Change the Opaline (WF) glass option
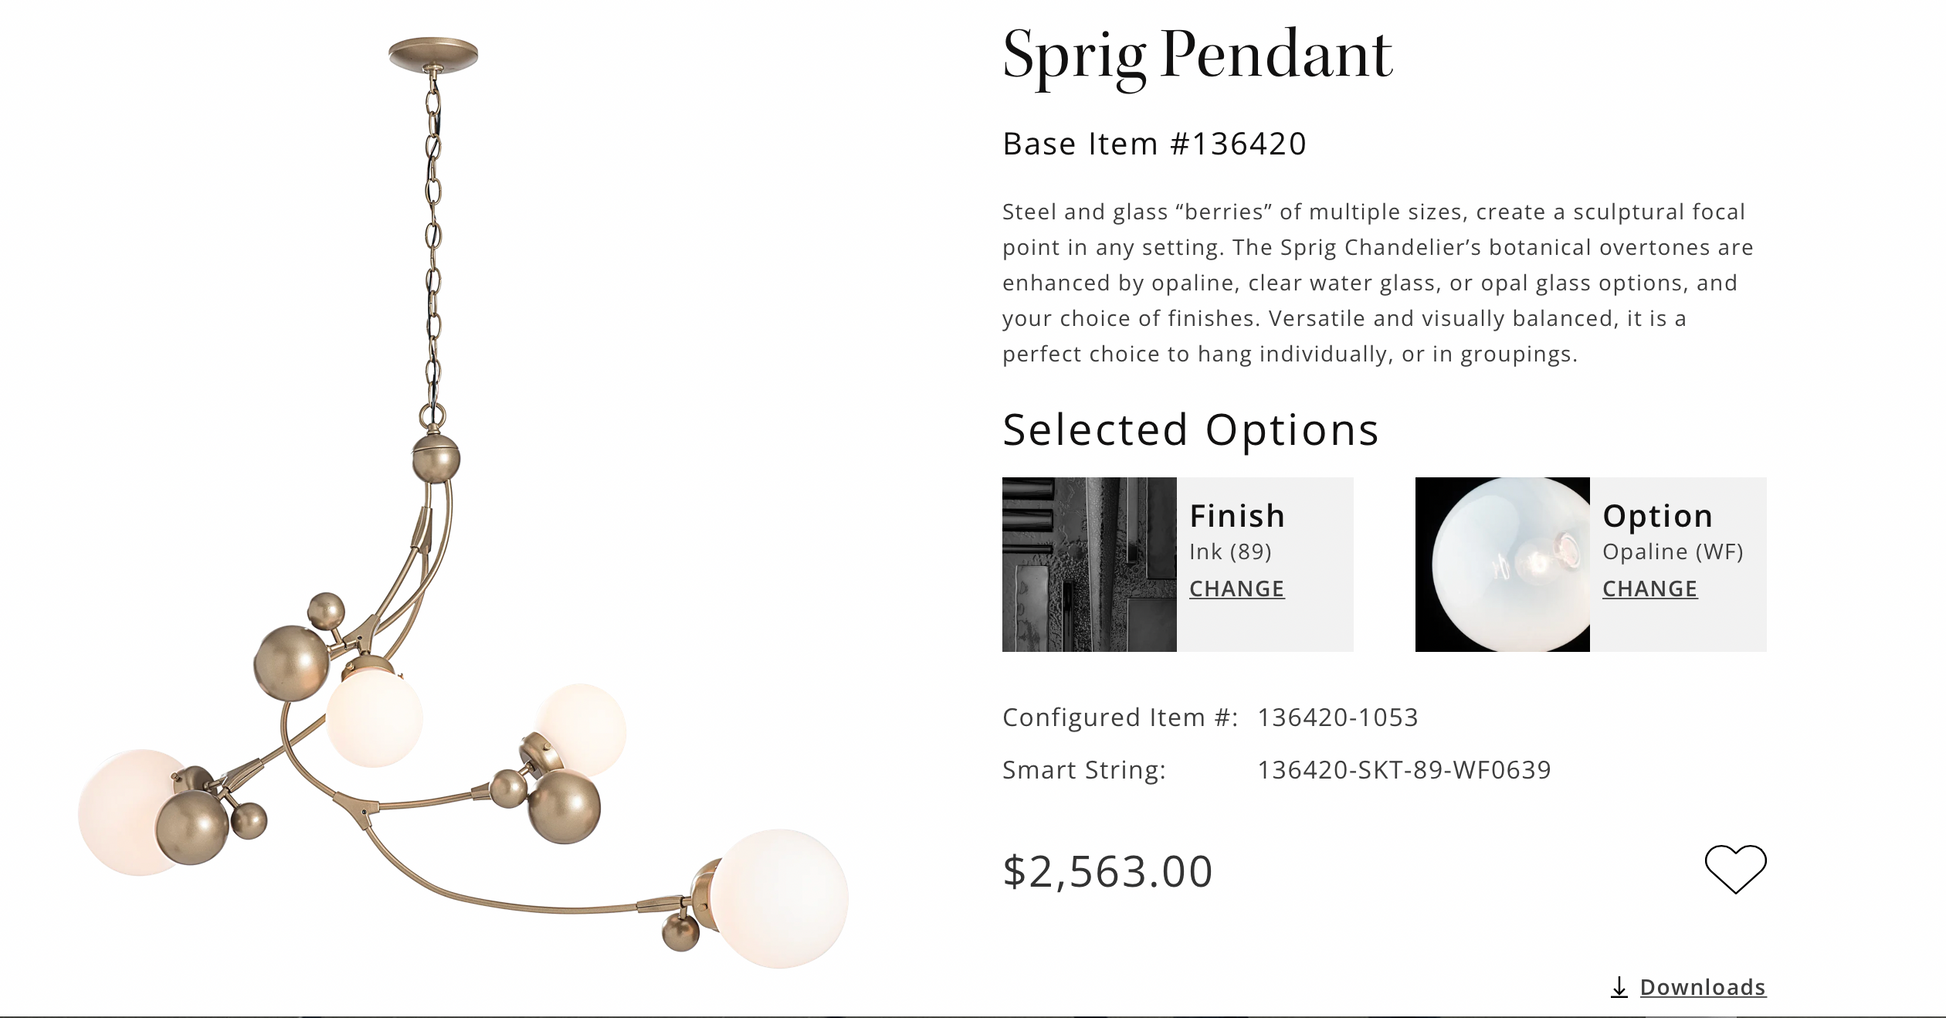Image resolution: width=1946 pixels, height=1018 pixels. pos(1649,589)
